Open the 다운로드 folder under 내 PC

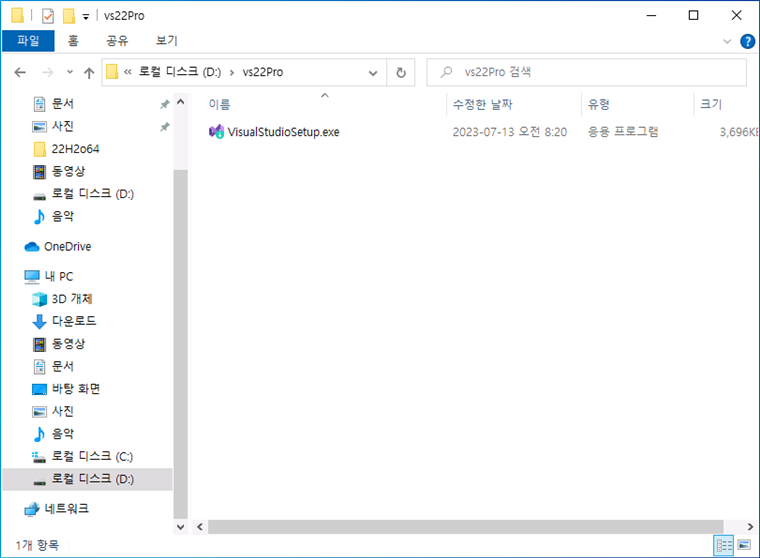click(x=74, y=321)
